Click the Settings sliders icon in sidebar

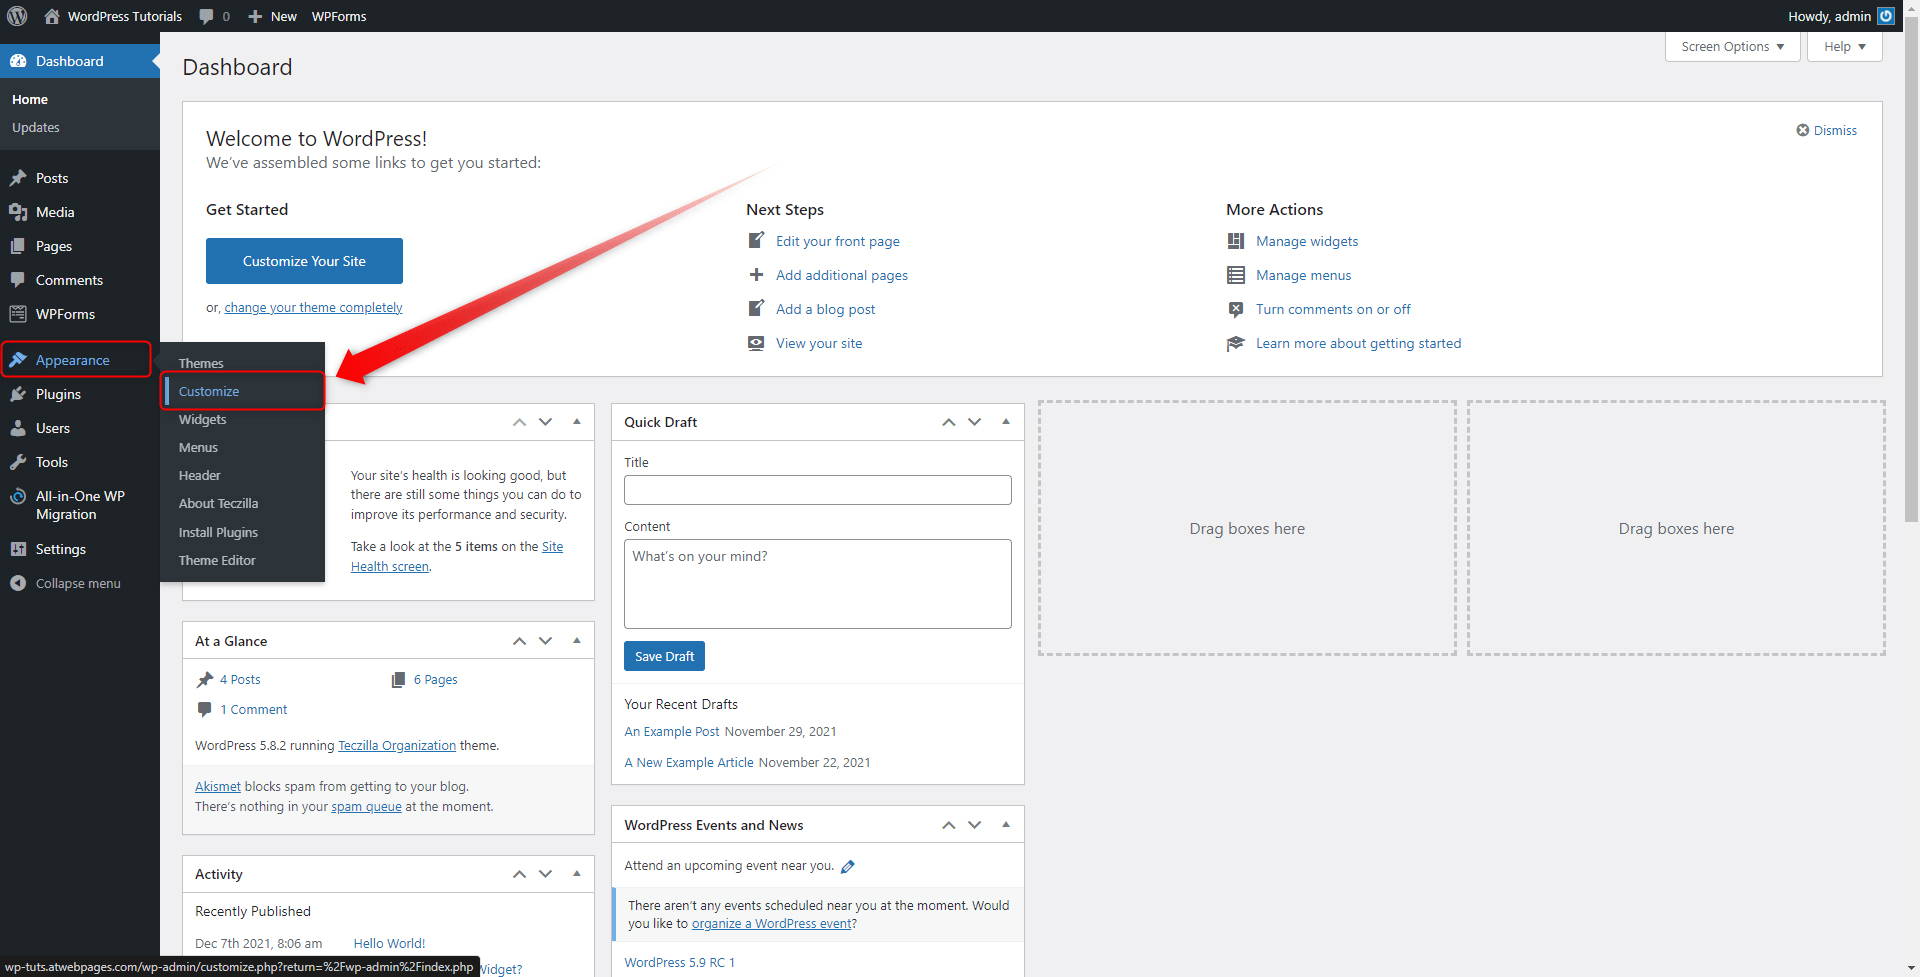18,549
